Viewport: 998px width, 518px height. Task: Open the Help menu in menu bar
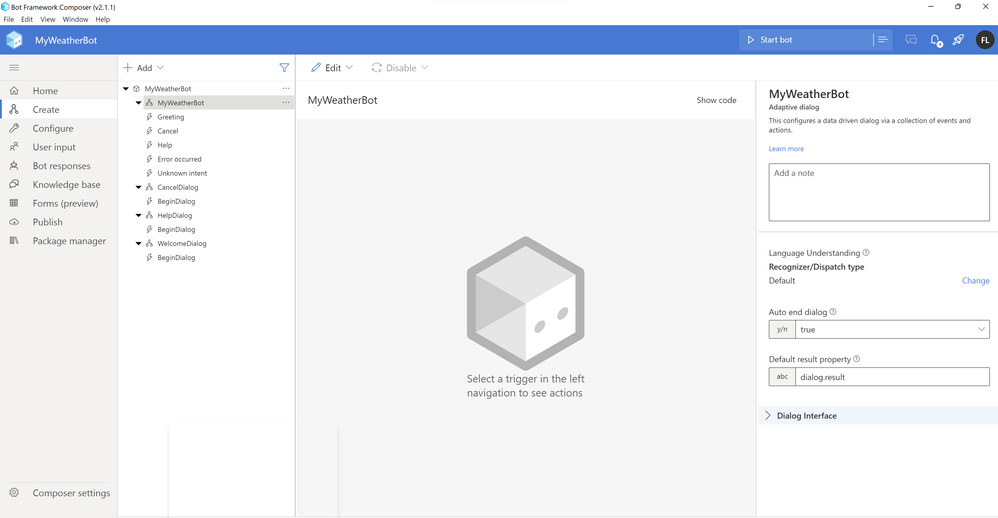(102, 19)
